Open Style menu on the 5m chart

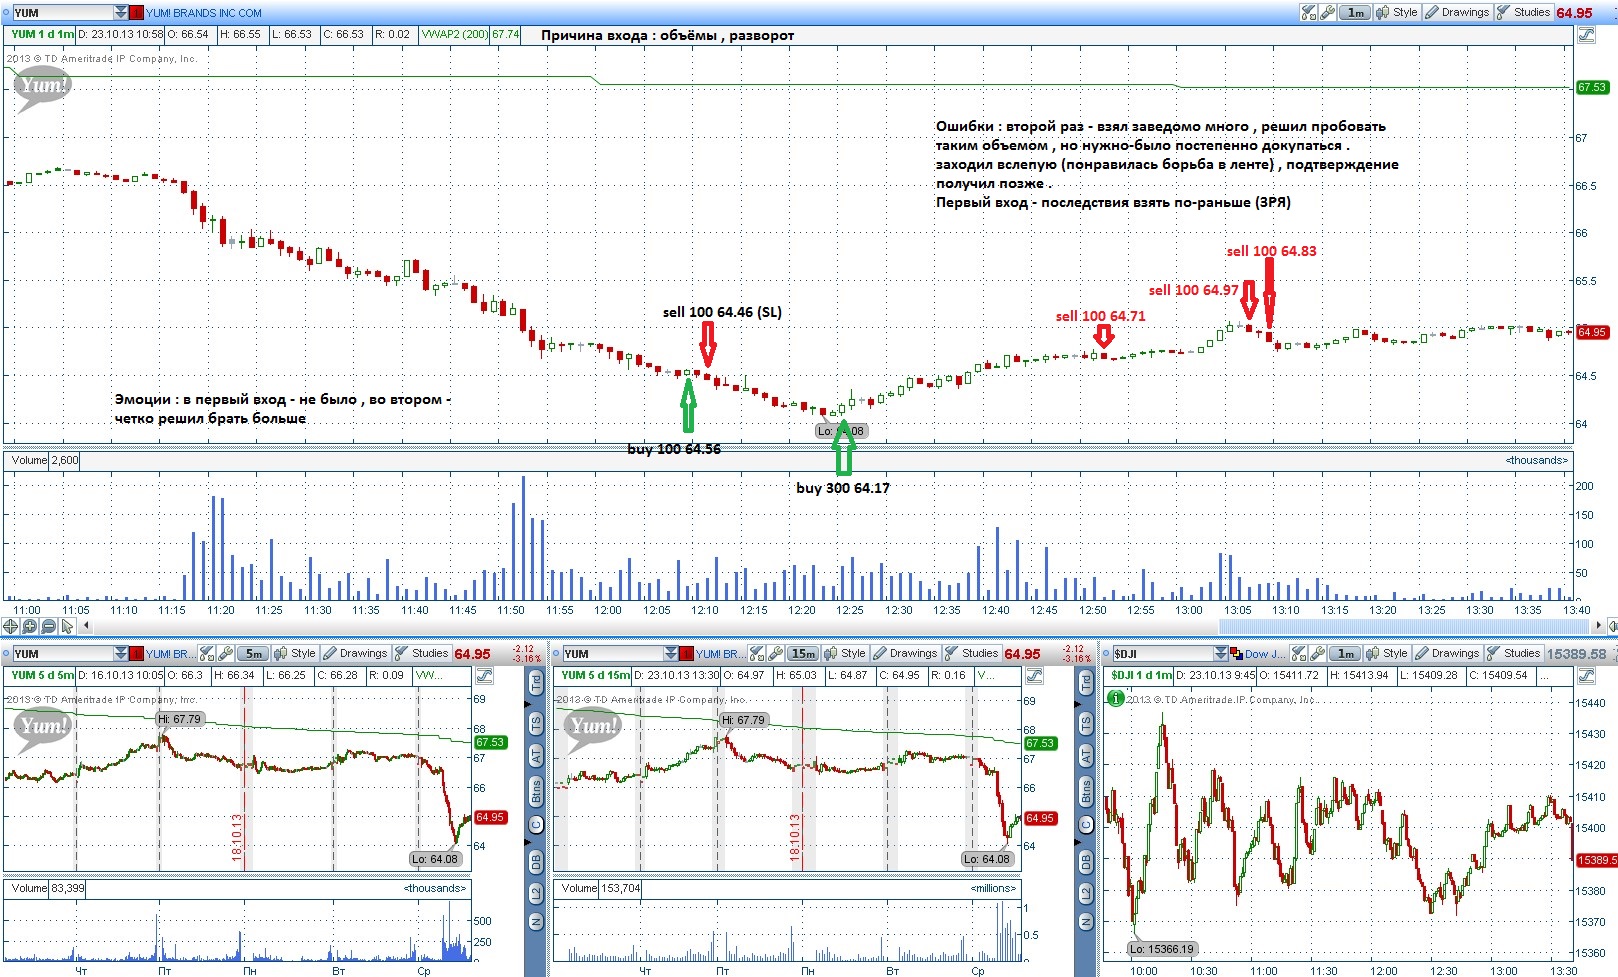295,653
